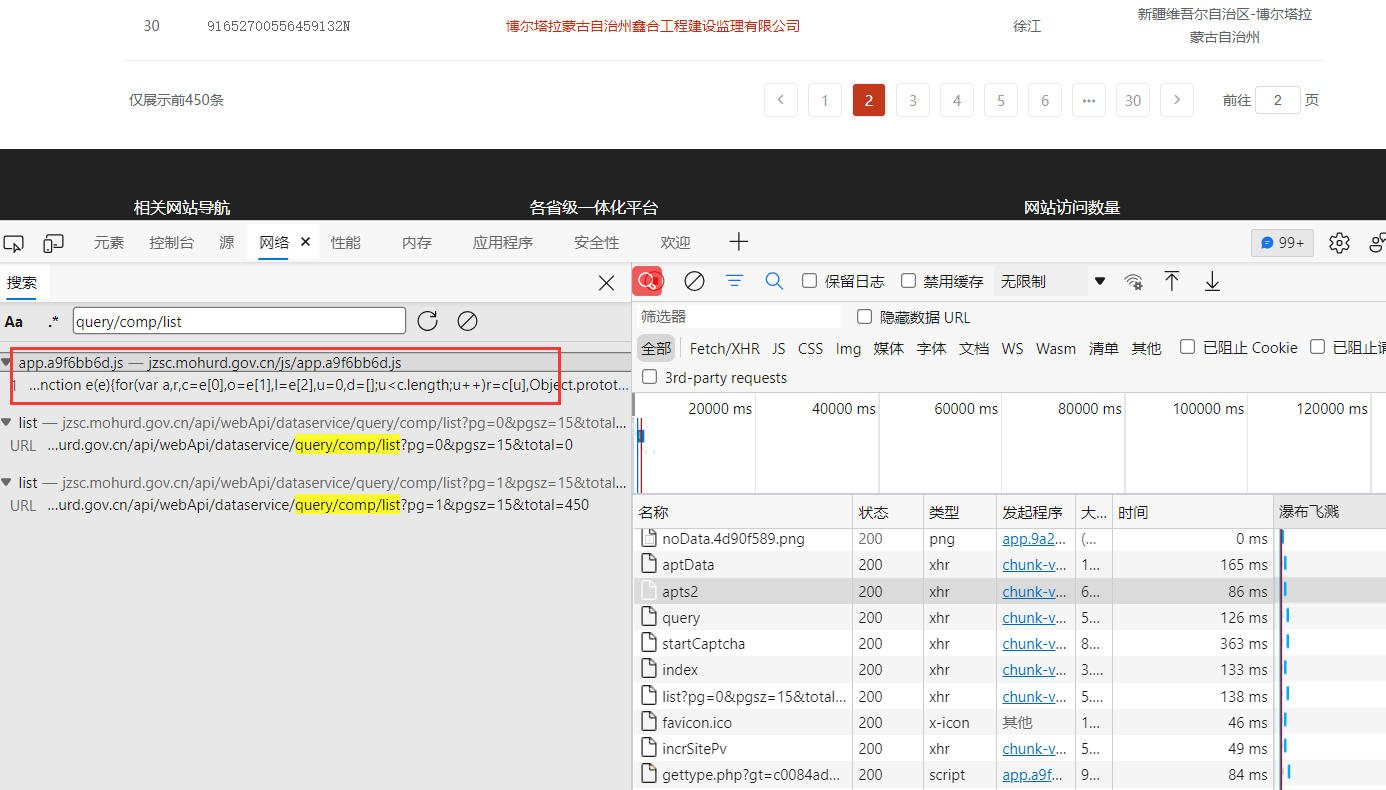Filter by 字体 requests
The height and width of the screenshot is (790, 1386).
(x=931, y=348)
